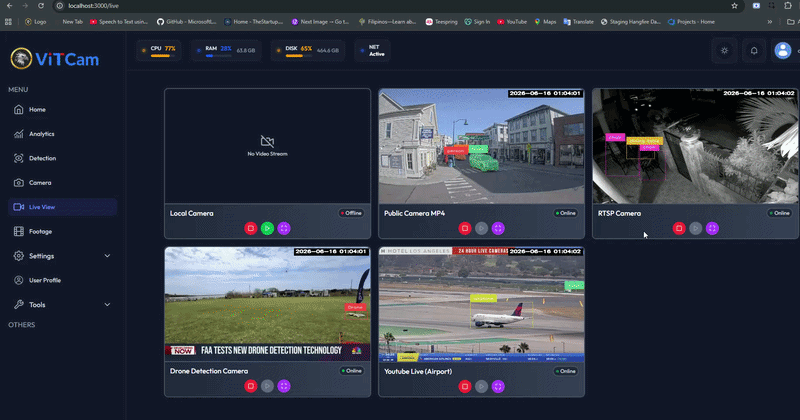The image size is (800, 420).
Task: Open the YouTube bookmark
Action: pos(512,22)
